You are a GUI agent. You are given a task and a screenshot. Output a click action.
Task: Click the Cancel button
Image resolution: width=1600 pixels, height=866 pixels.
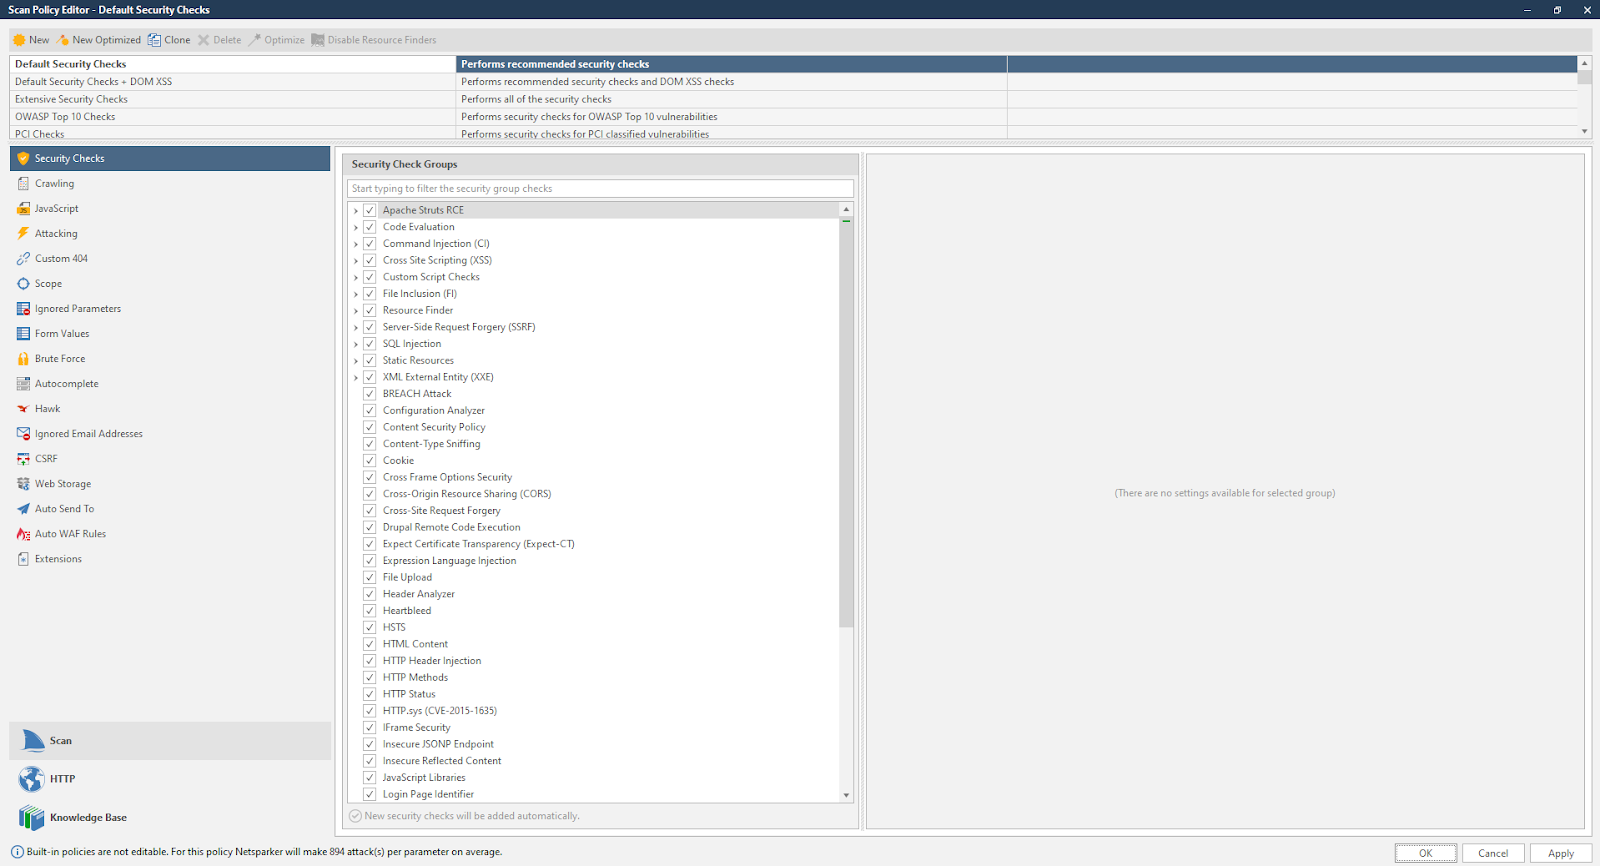point(1493,853)
